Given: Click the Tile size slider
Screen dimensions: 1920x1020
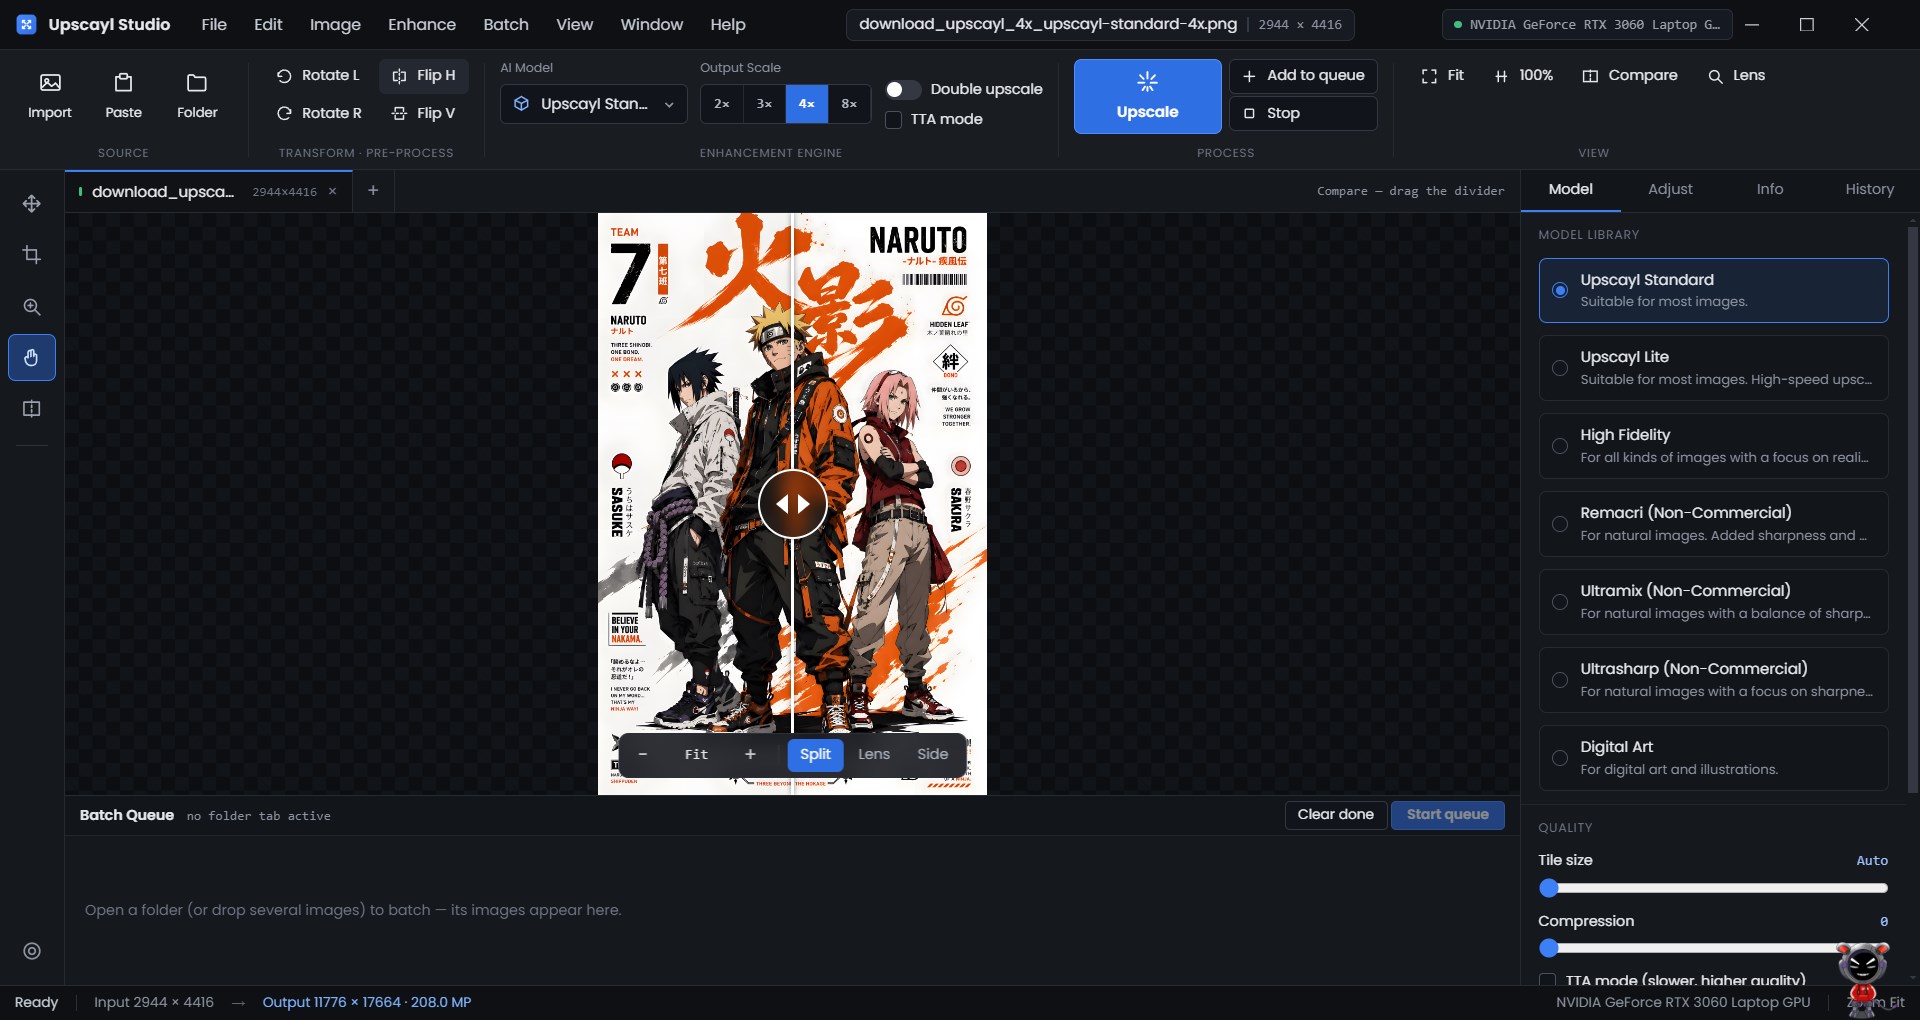Looking at the screenshot, I should 1714,888.
